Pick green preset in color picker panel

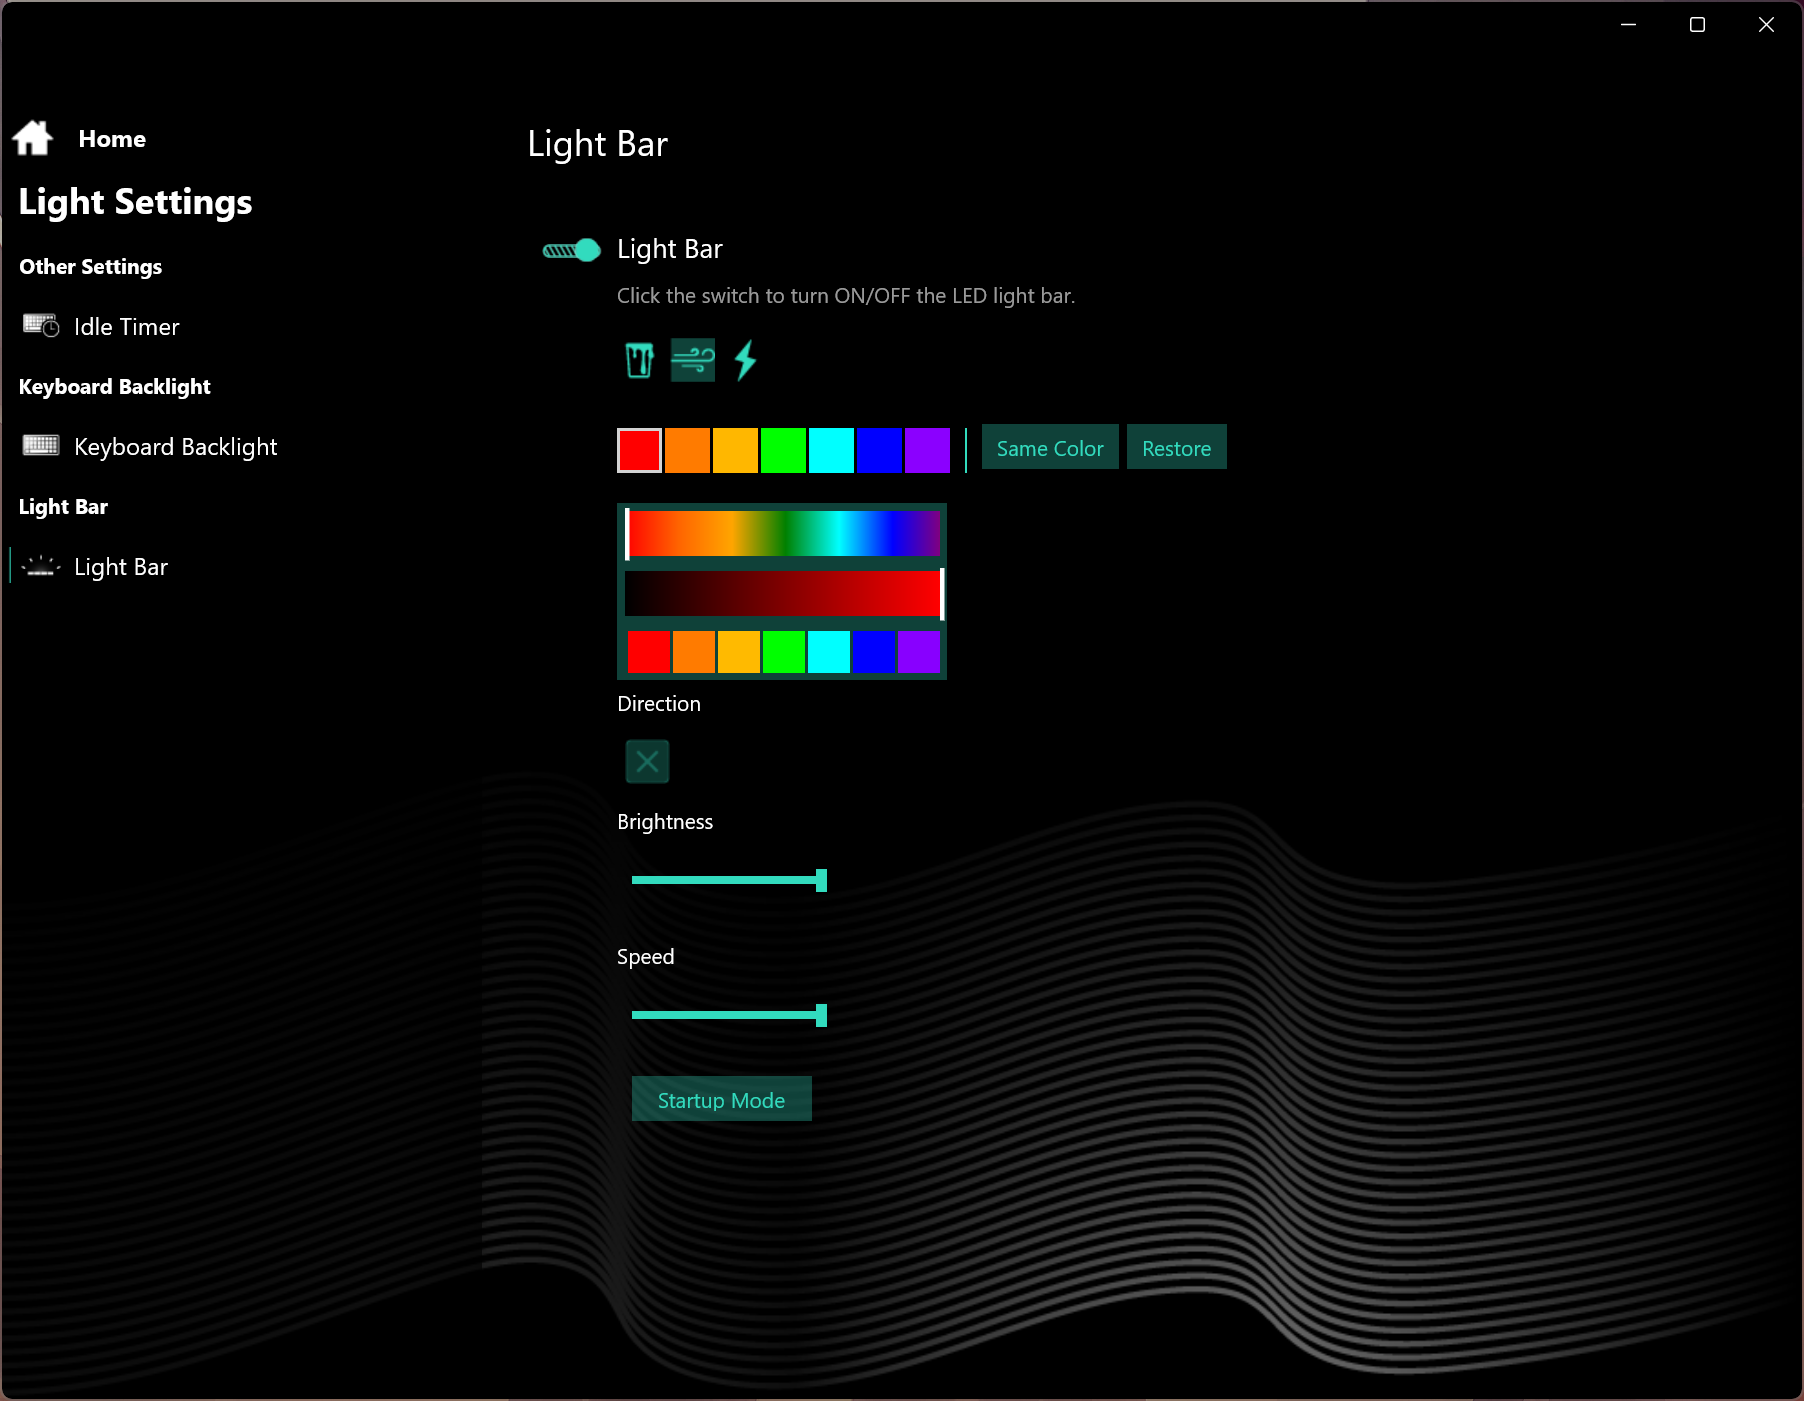(x=784, y=652)
